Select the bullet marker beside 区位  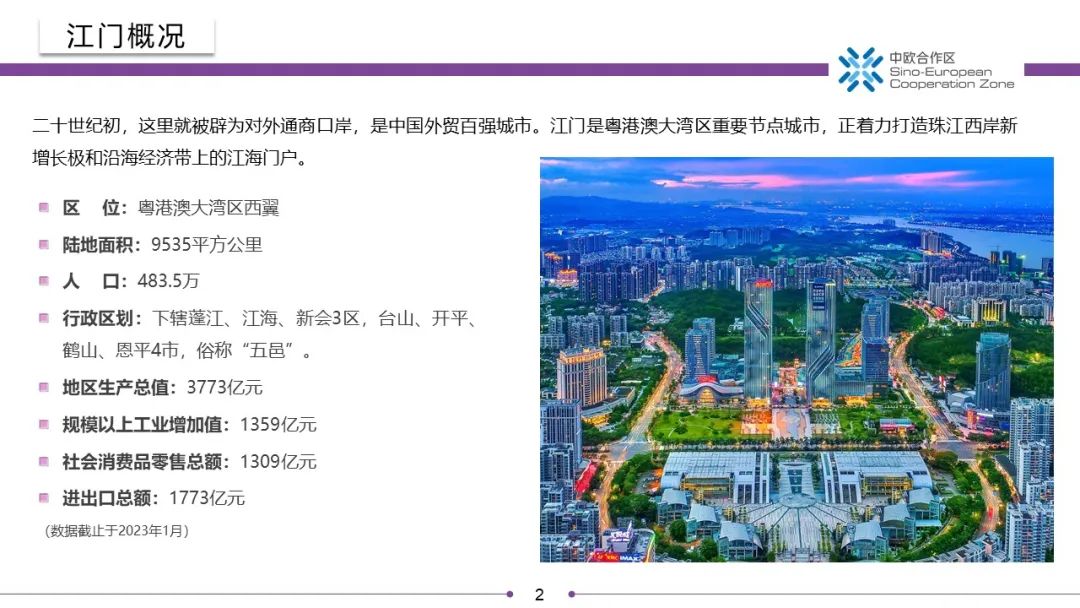[x=44, y=208]
